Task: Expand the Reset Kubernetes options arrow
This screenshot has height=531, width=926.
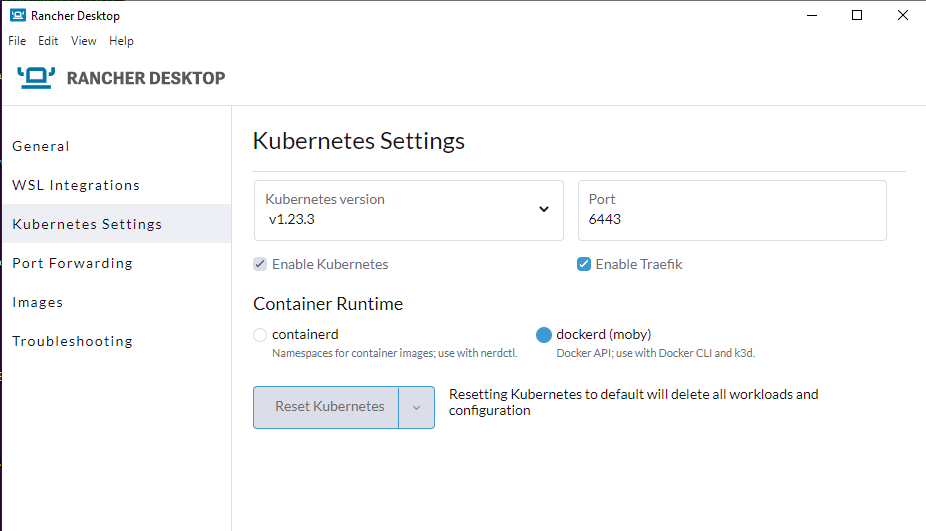Action: (x=416, y=407)
